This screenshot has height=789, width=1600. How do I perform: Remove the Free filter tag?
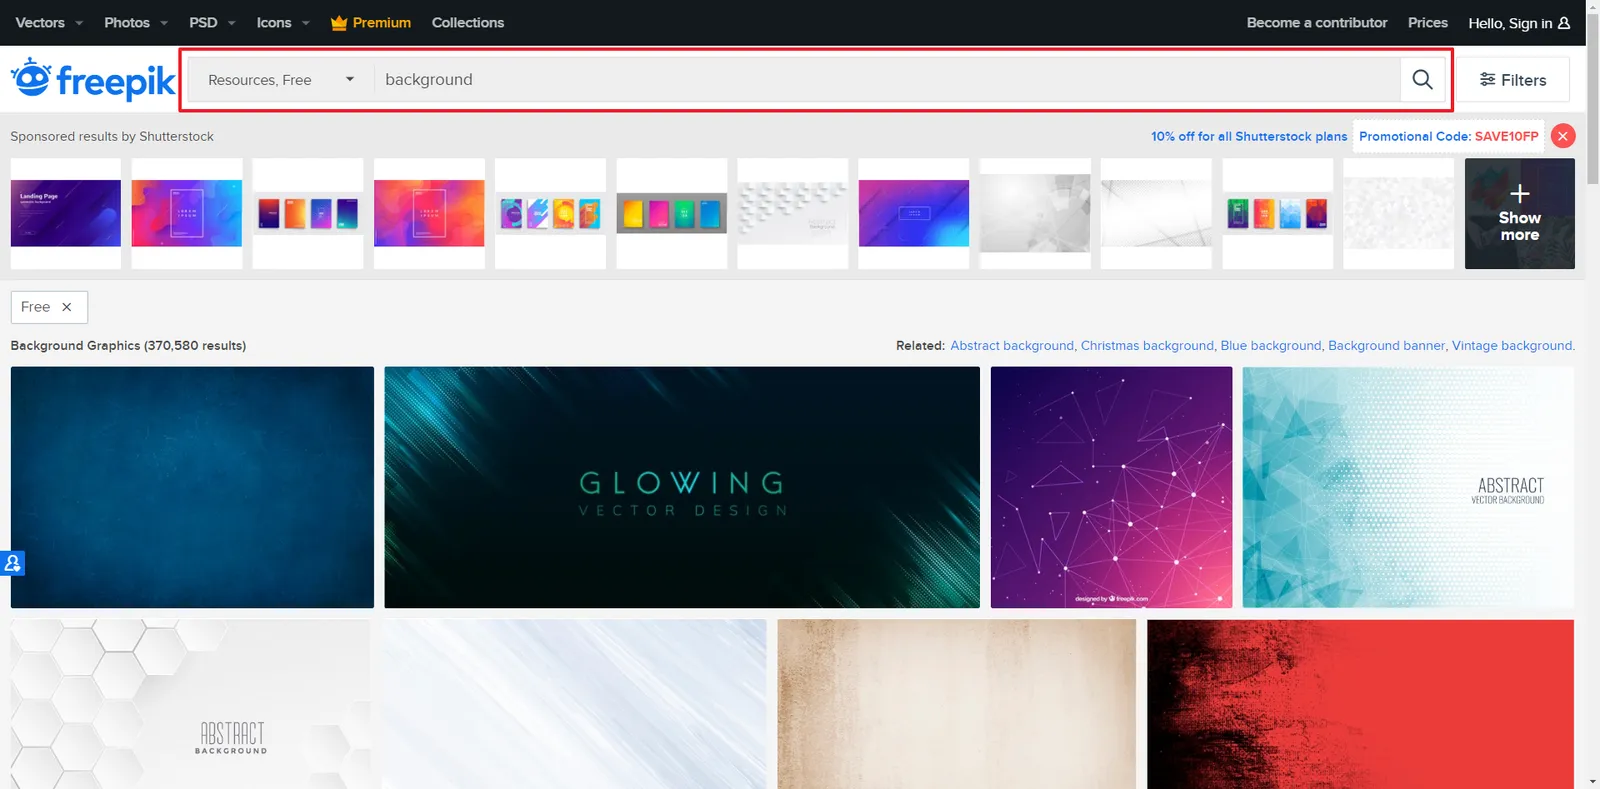pyautogui.click(x=67, y=307)
